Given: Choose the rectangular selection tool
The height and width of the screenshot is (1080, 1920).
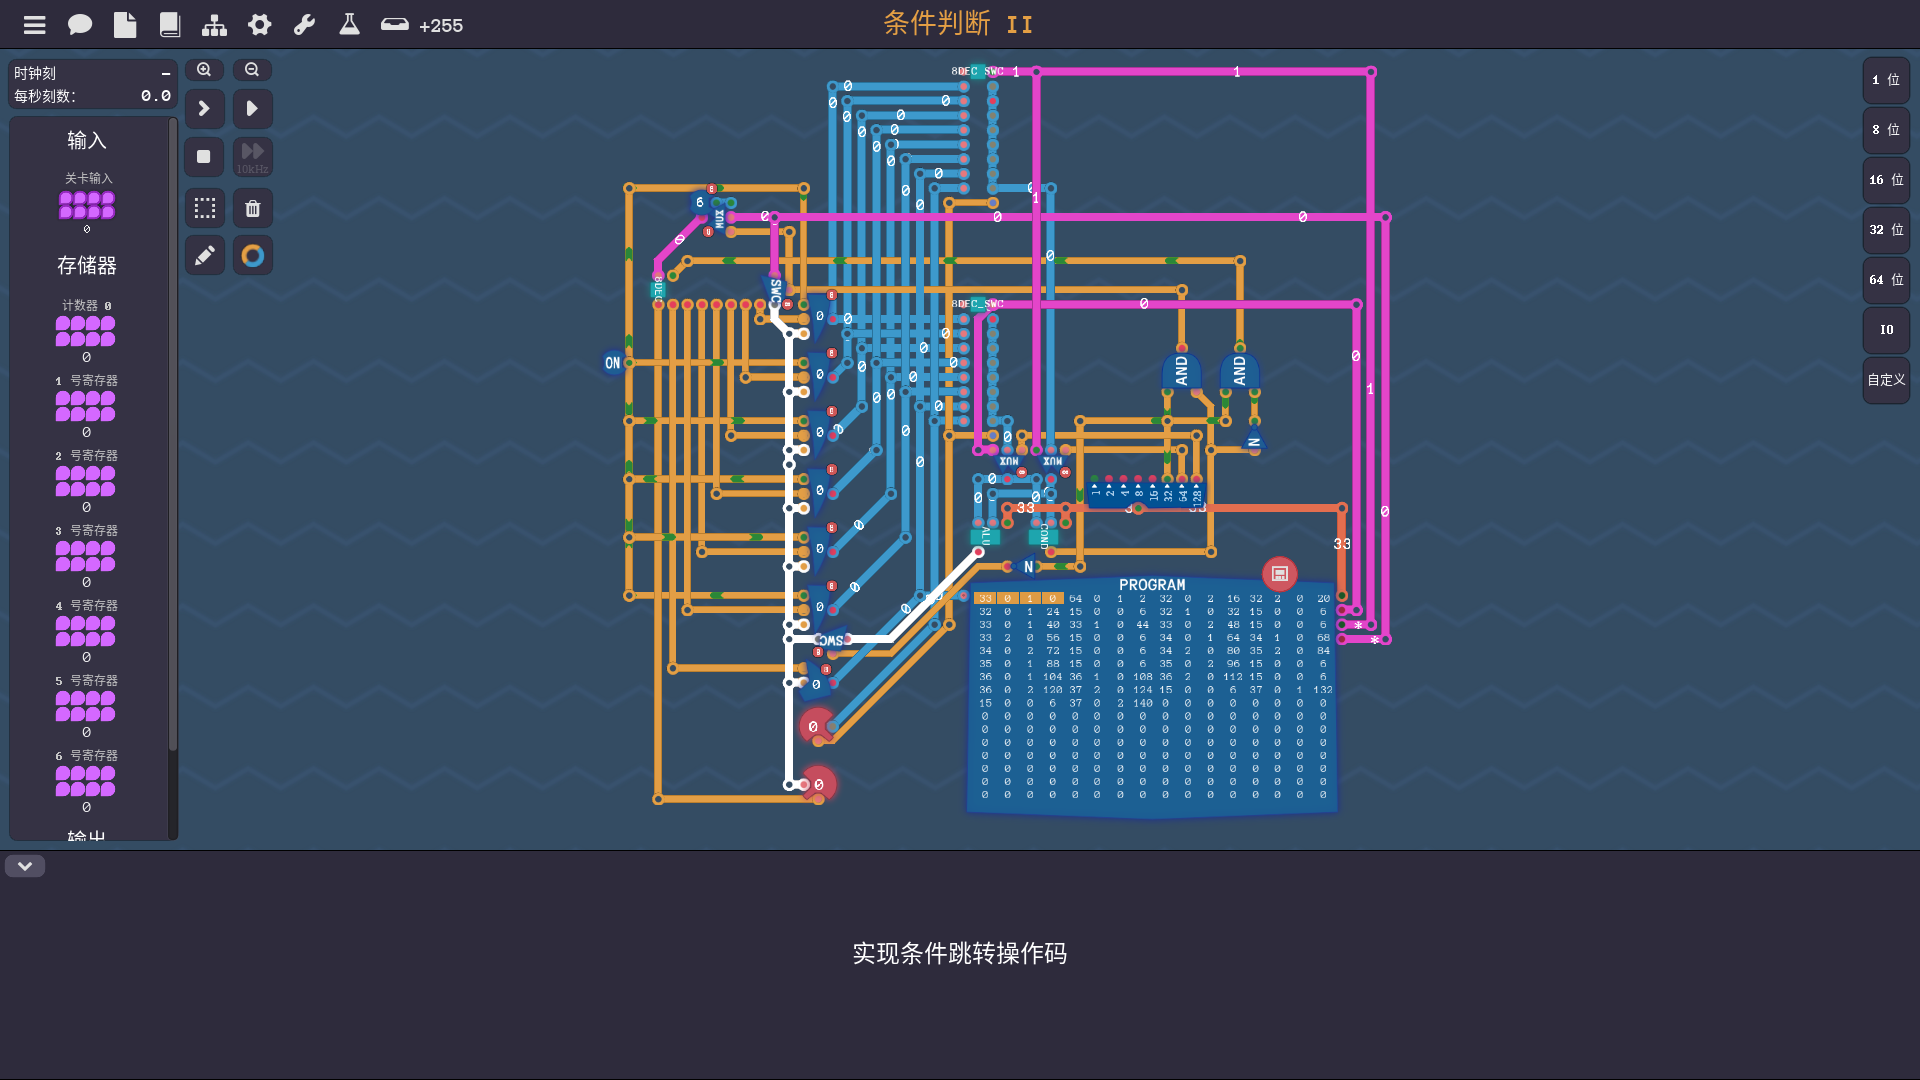Looking at the screenshot, I should tap(205, 208).
